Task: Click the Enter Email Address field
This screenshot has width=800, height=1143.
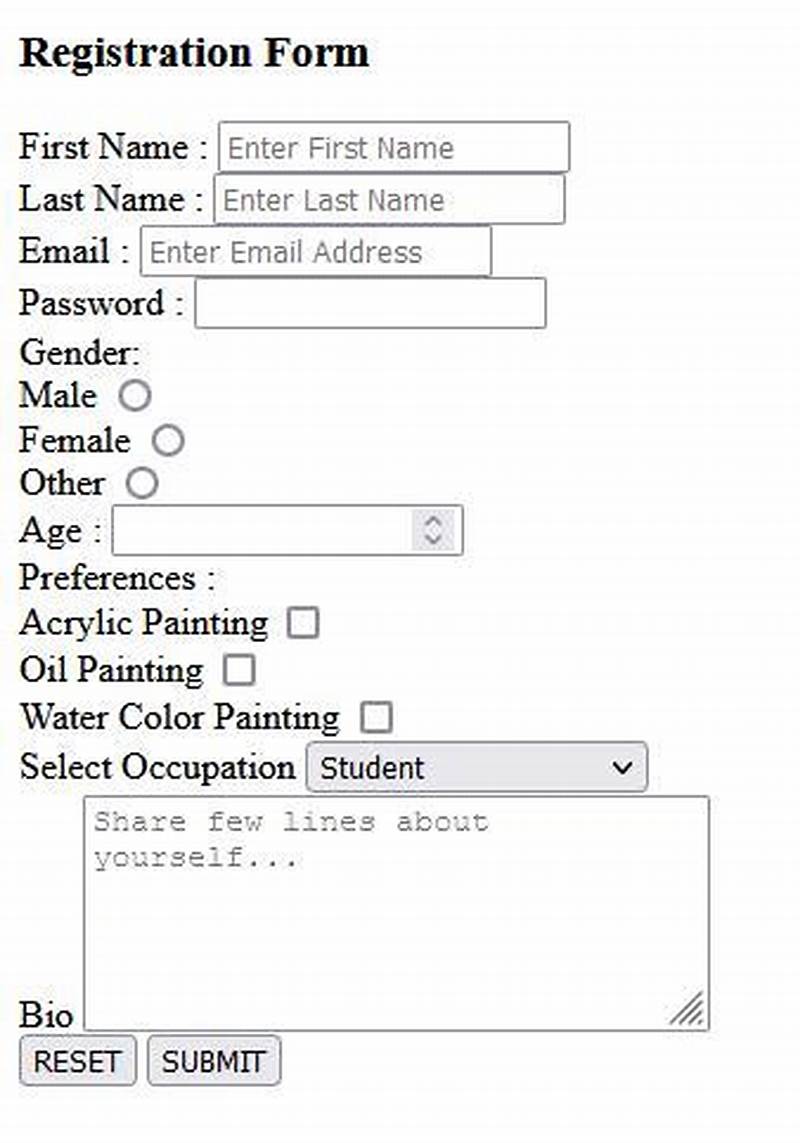Action: tap(315, 251)
